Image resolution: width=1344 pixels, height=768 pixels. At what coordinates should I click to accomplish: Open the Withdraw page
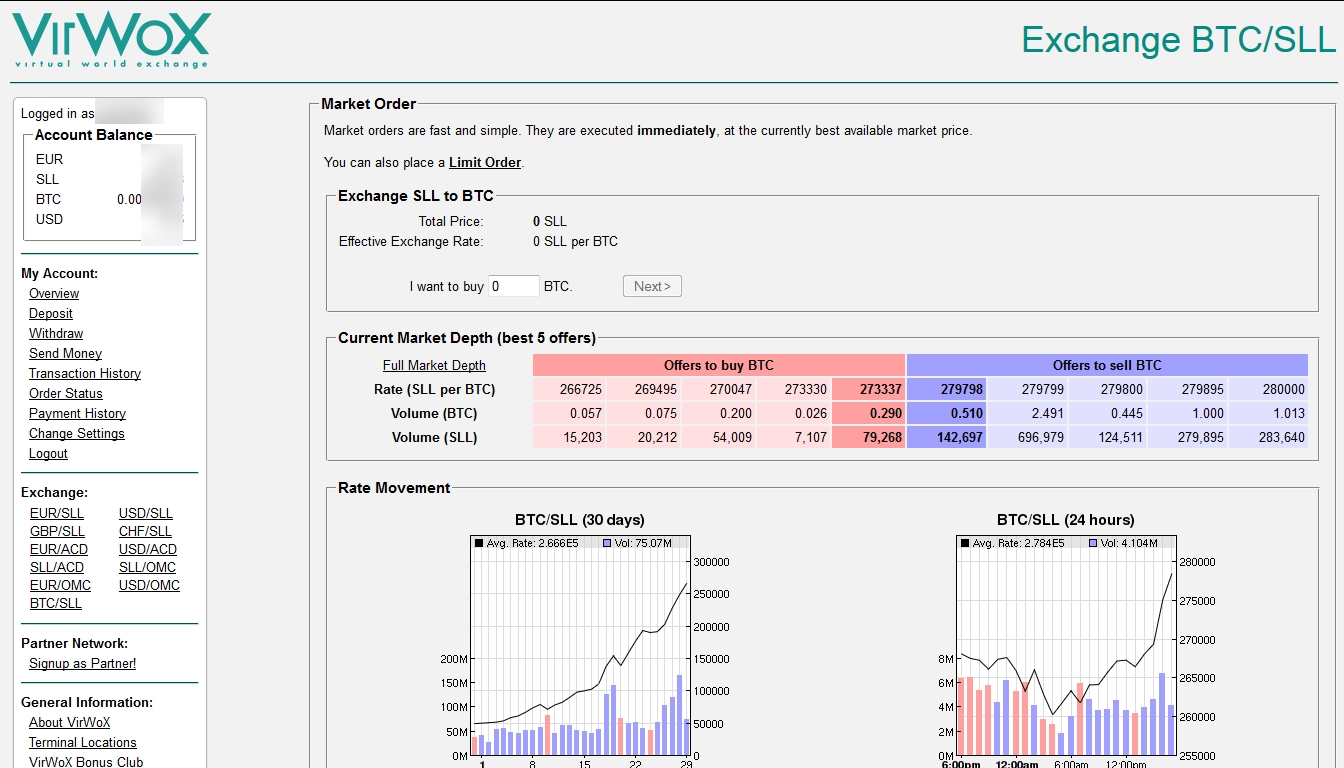point(56,334)
